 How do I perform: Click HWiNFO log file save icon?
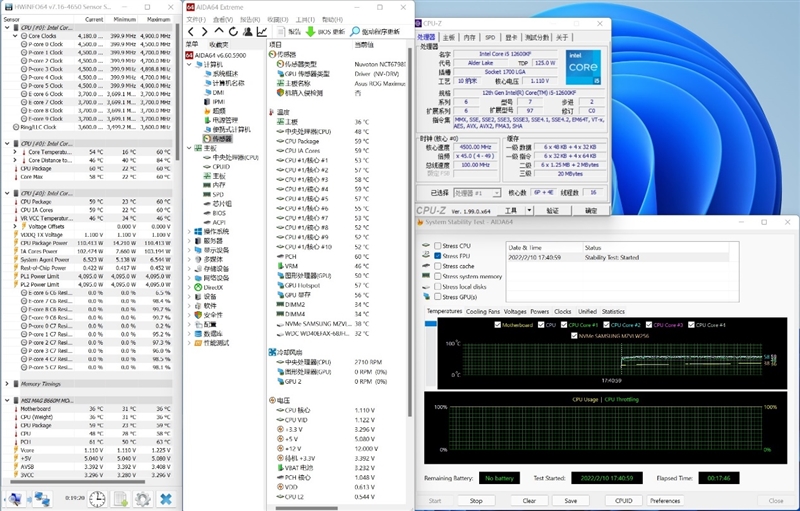tap(120, 499)
